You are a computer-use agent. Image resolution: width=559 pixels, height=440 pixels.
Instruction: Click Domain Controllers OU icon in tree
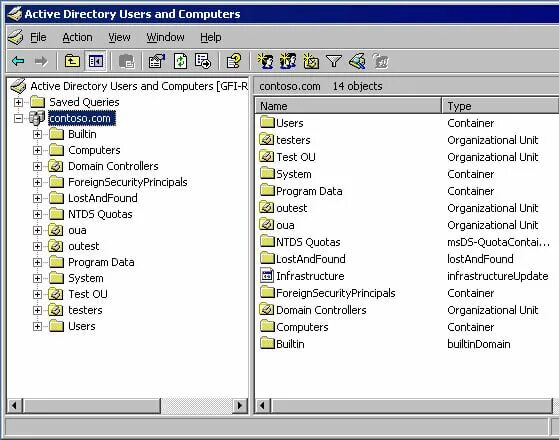(x=56, y=166)
